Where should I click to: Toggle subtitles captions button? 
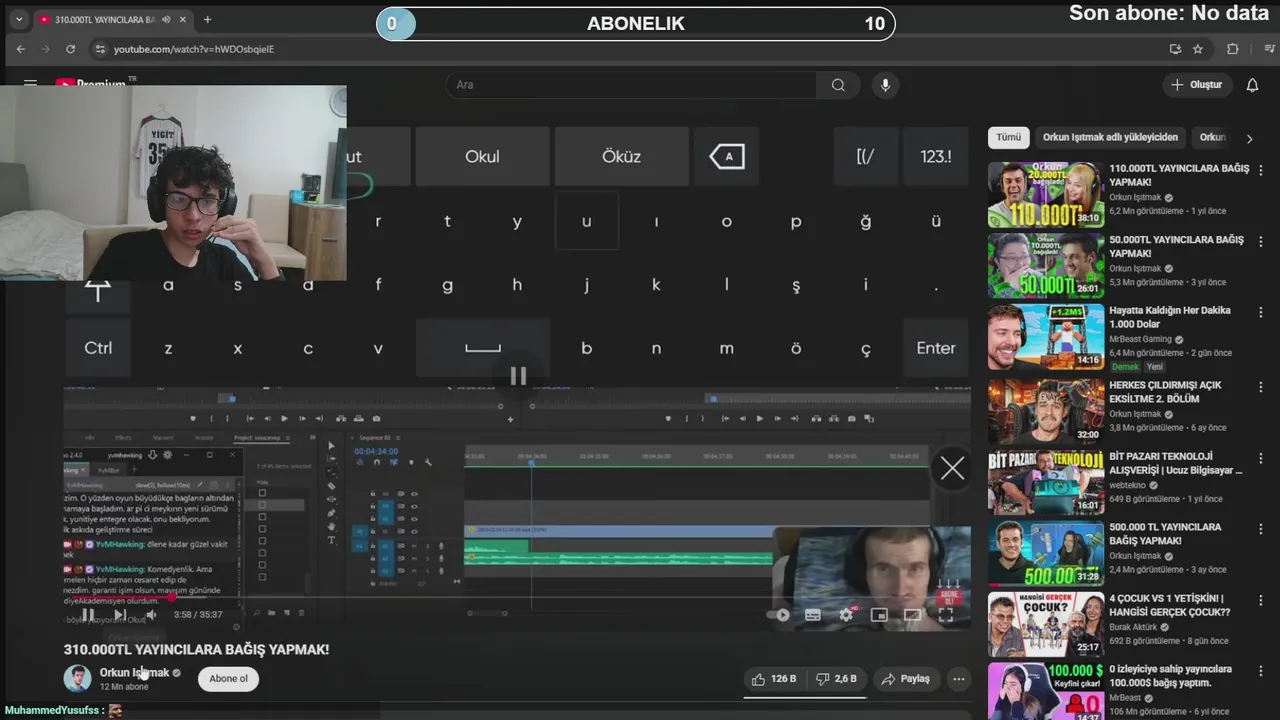point(813,615)
